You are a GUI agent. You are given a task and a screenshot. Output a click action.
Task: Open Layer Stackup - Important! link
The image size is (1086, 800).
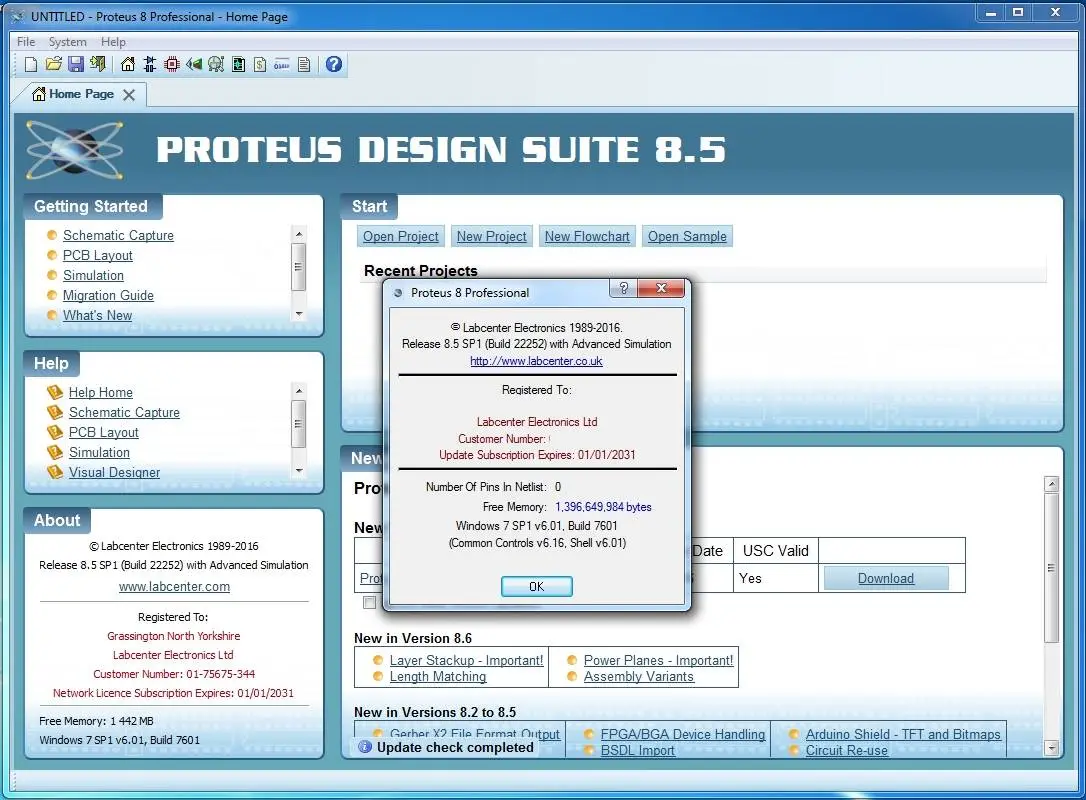(466, 660)
